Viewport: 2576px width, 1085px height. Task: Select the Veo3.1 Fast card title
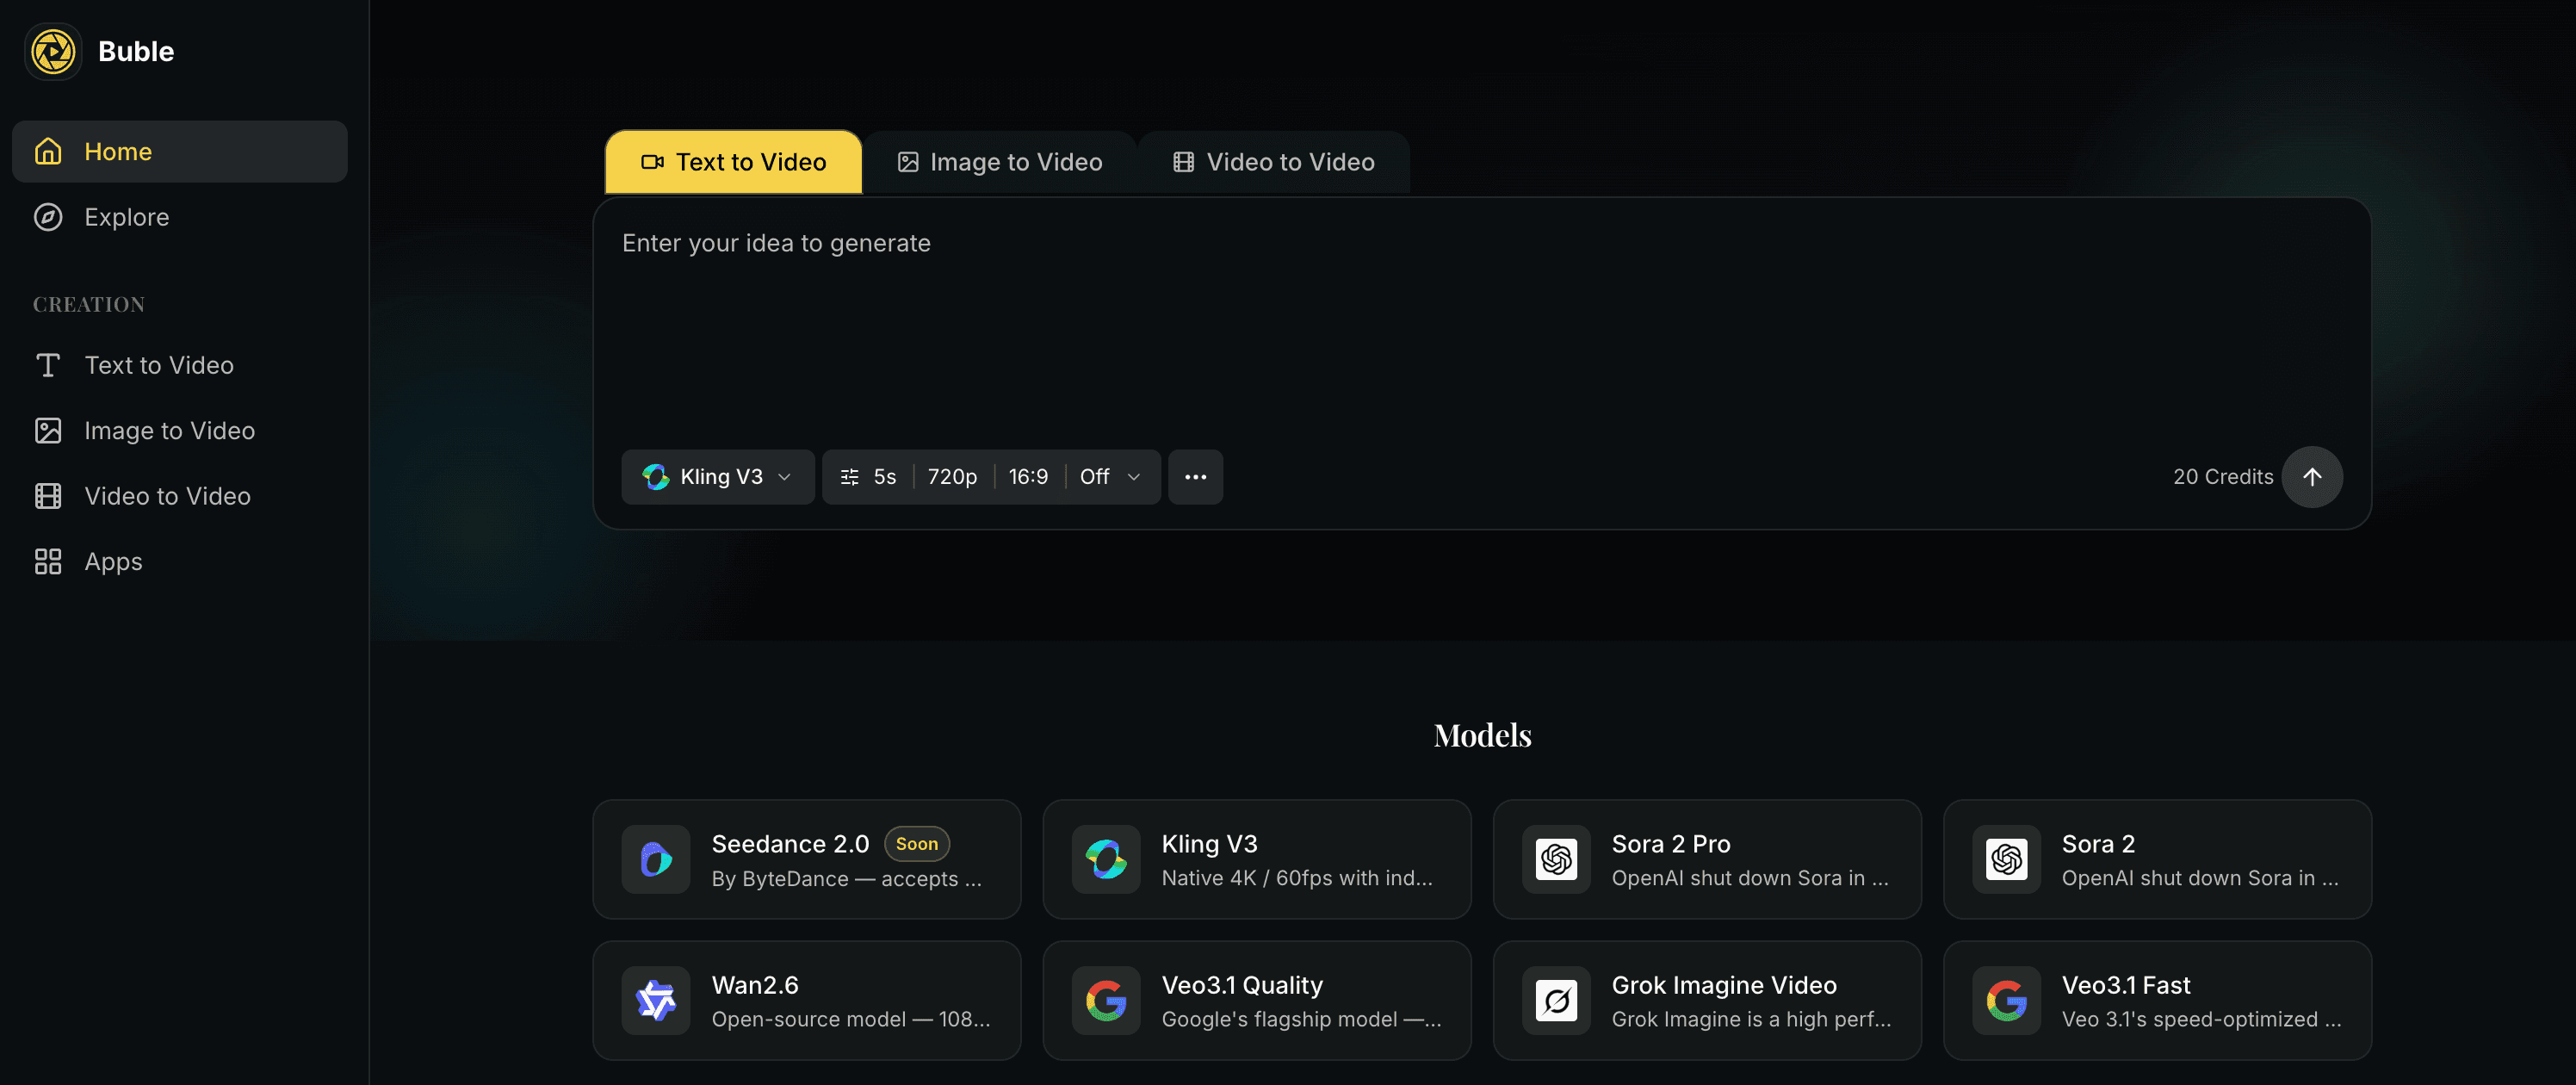[2126, 985]
